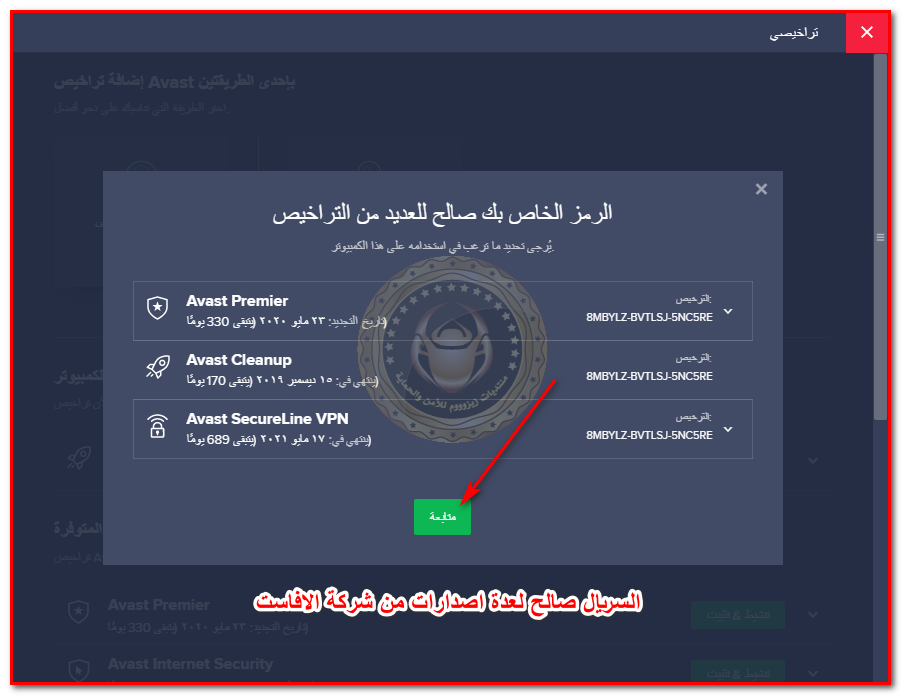
Task: Click the dimmed rocket icon in background list
Action: [79, 458]
